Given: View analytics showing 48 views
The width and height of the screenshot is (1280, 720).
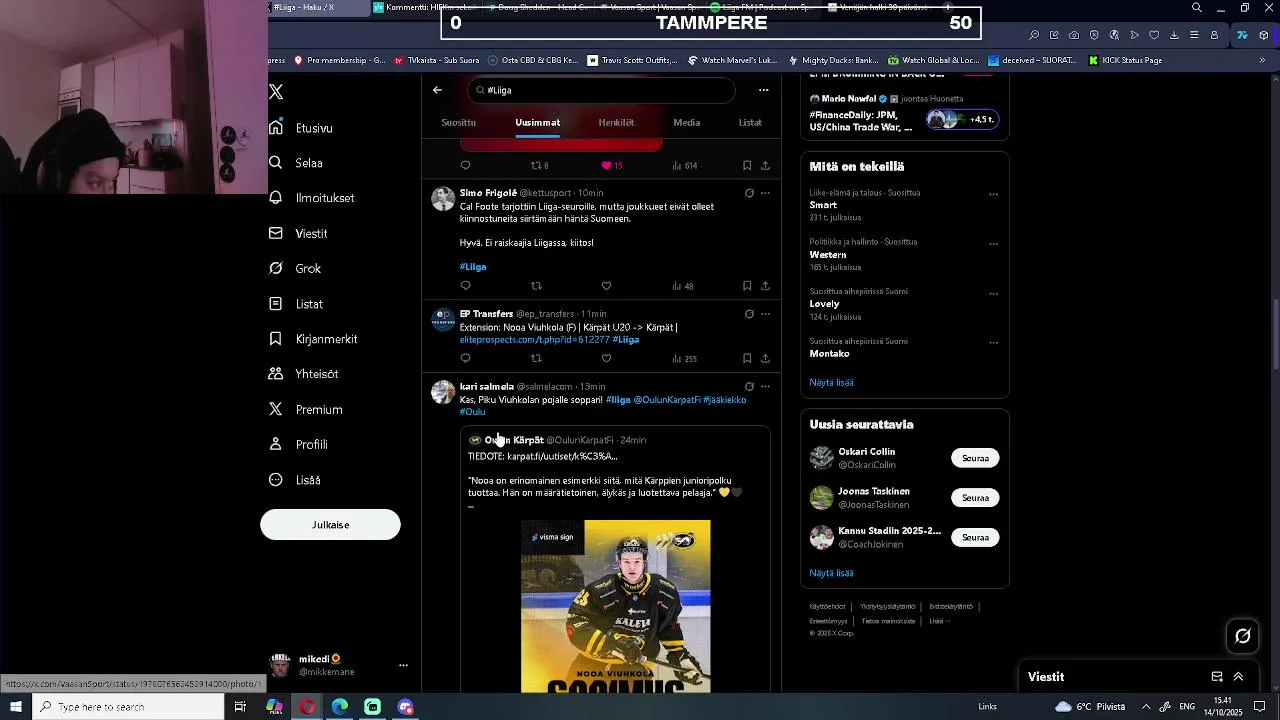Looking at the screenshot, I should click(x=682, y=286).
